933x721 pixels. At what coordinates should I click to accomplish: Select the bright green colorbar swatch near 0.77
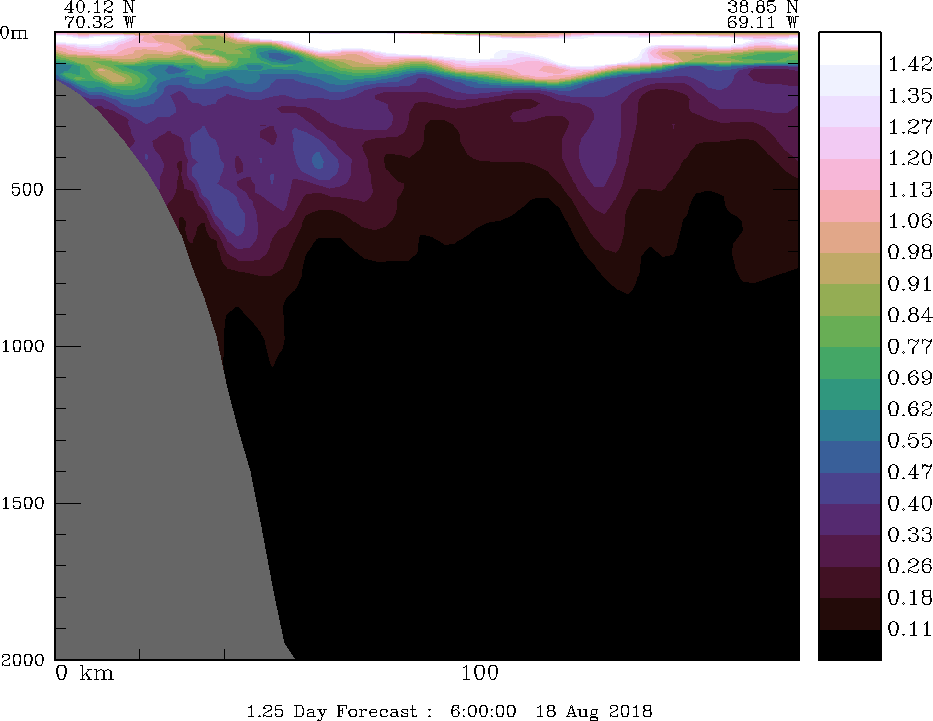850,331
